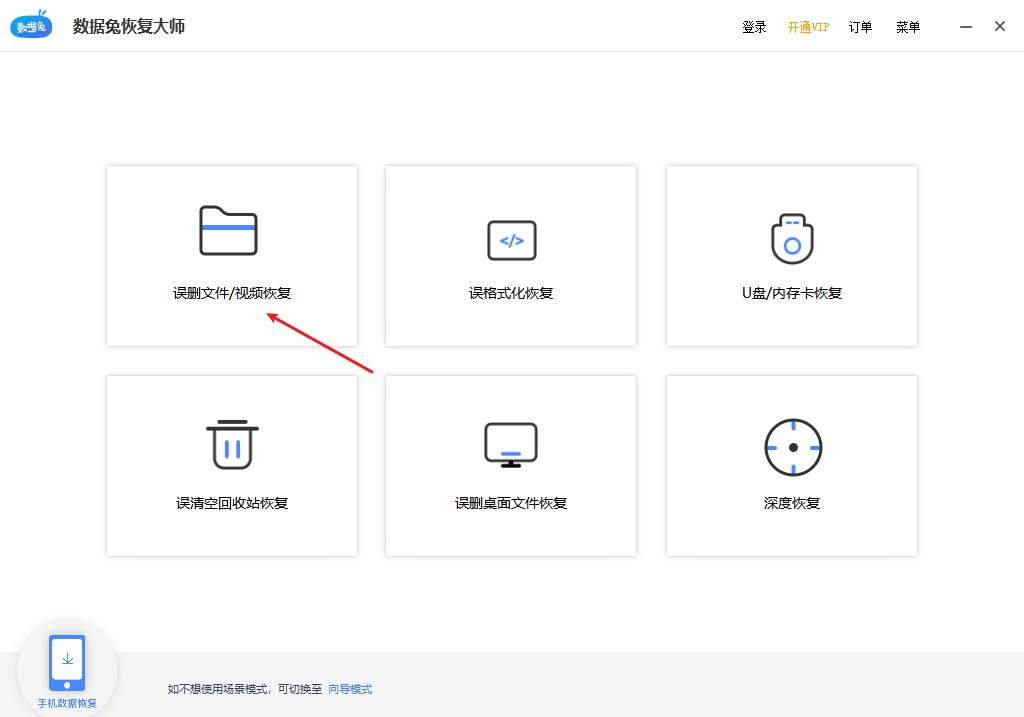Open the 菜单 menu
This screenshot has height=717, width=1024.
(x=907, y=27)
